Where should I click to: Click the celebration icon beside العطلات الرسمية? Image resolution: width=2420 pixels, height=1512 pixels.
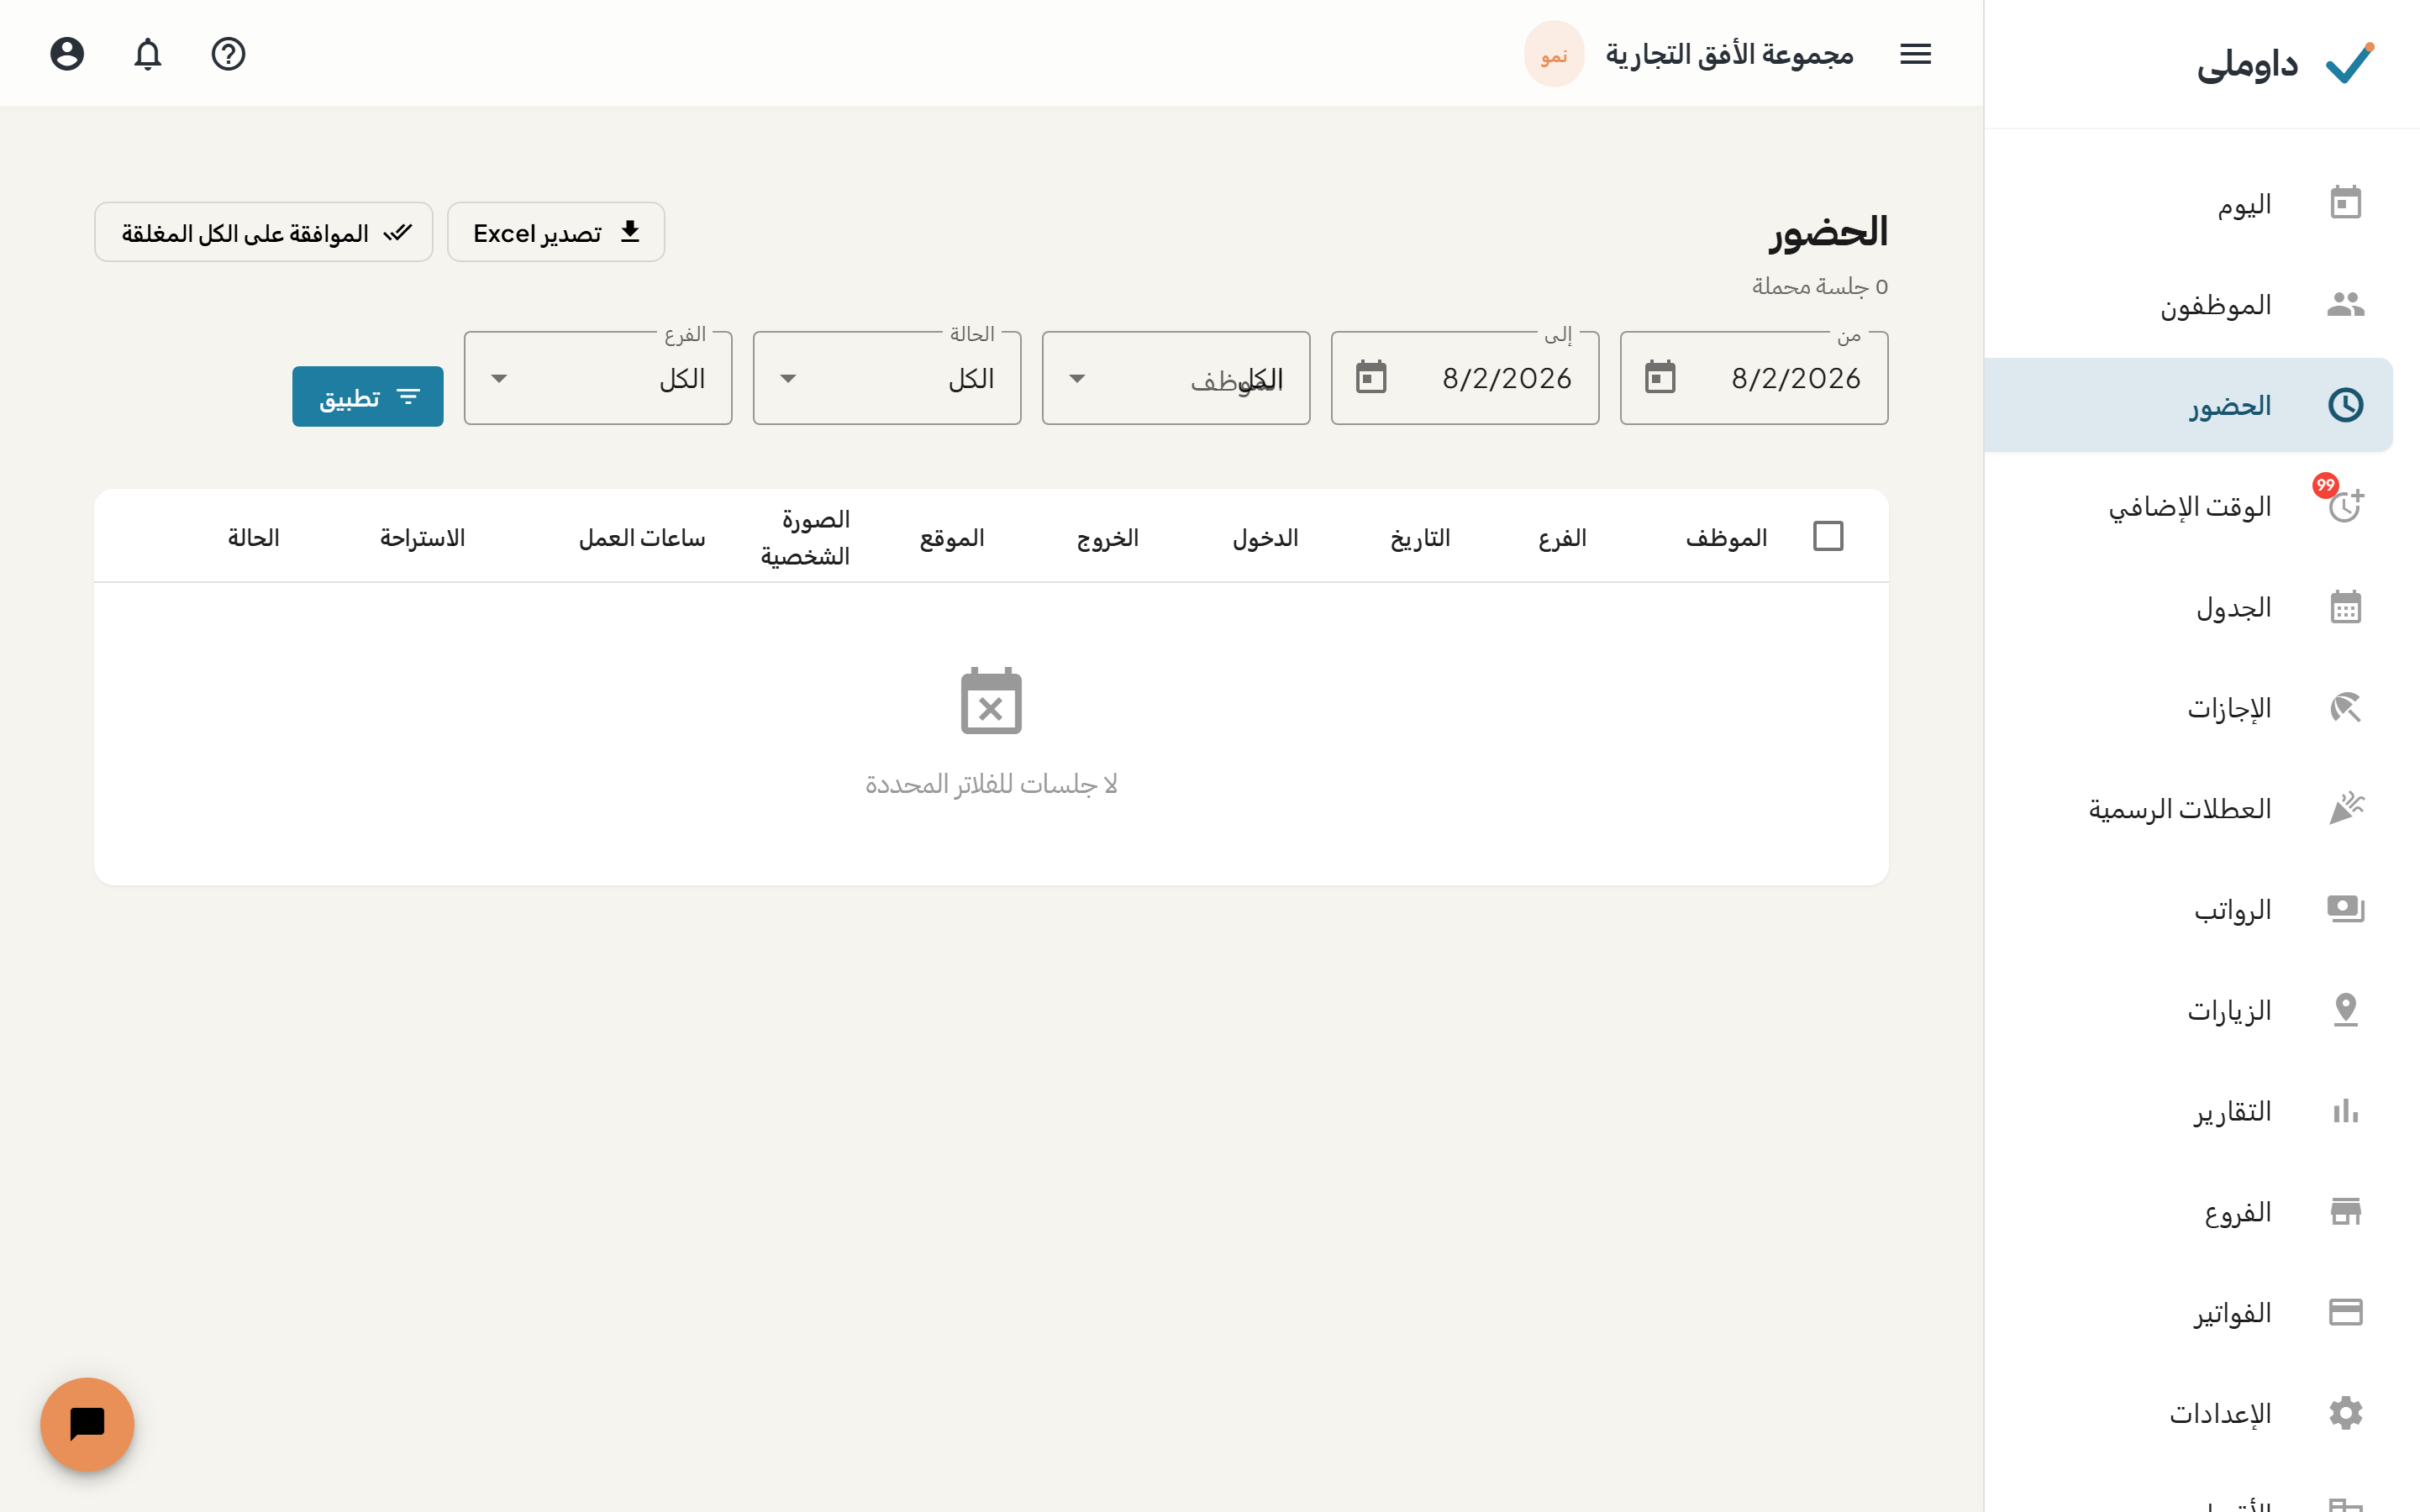click(x=2345, y=808)
